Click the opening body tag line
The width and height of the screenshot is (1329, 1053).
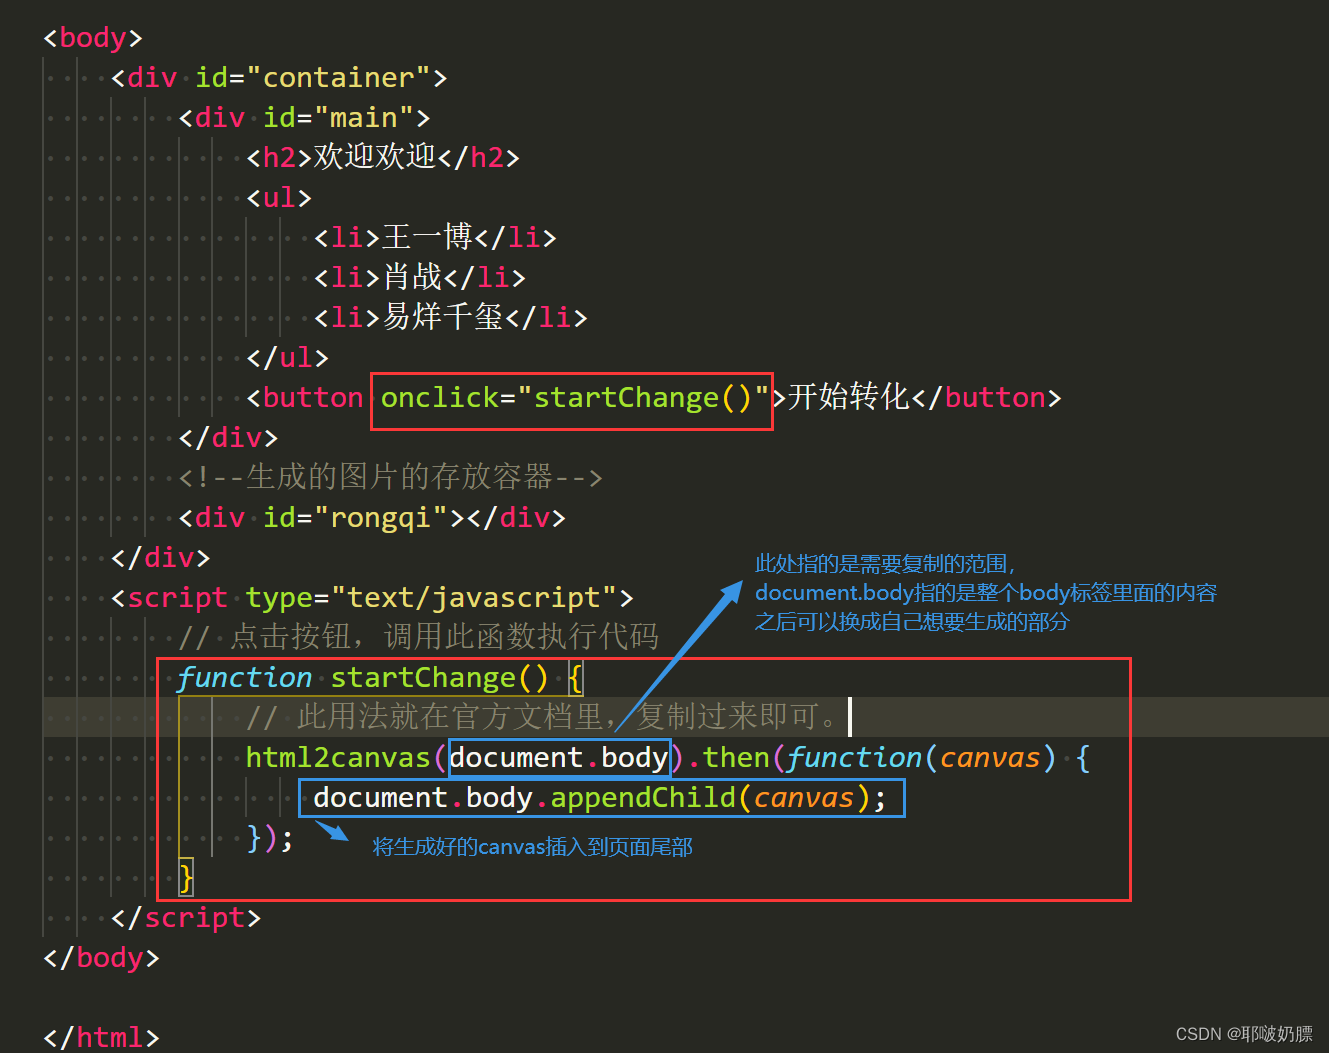pos(93,38)
